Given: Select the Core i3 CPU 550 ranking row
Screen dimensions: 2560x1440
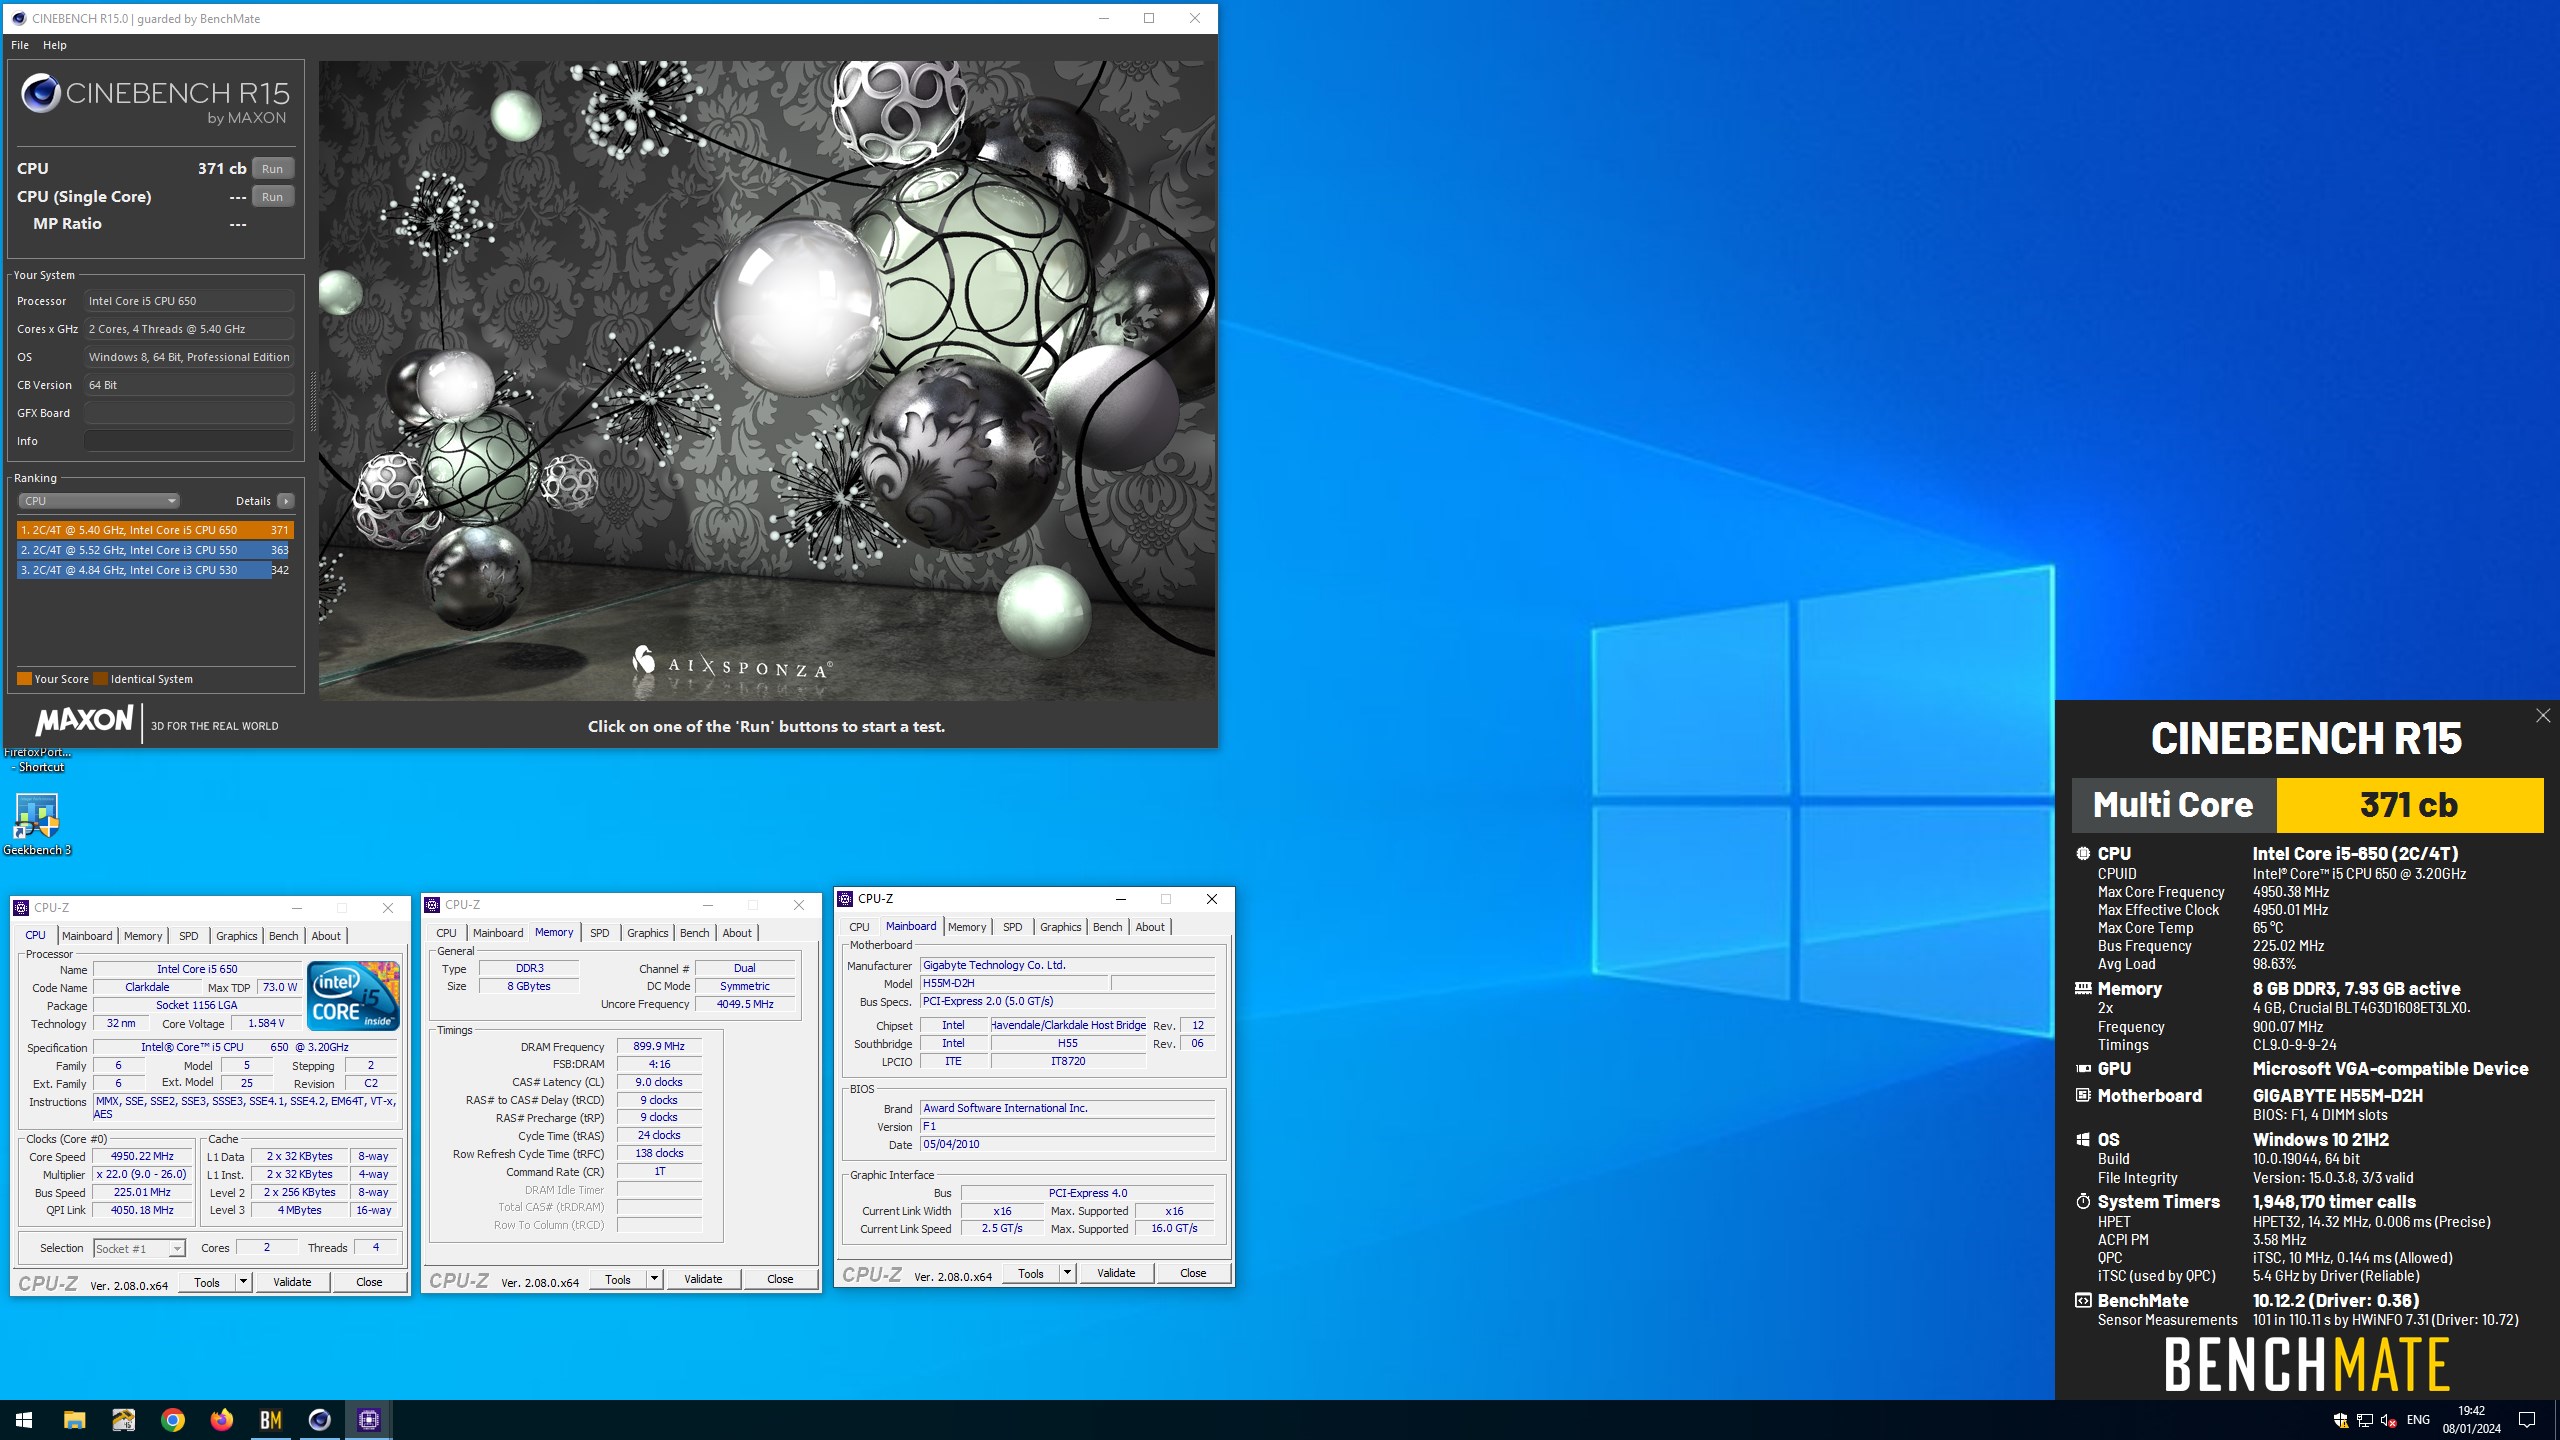Looking at the screenshot, I should click(155, 550).
